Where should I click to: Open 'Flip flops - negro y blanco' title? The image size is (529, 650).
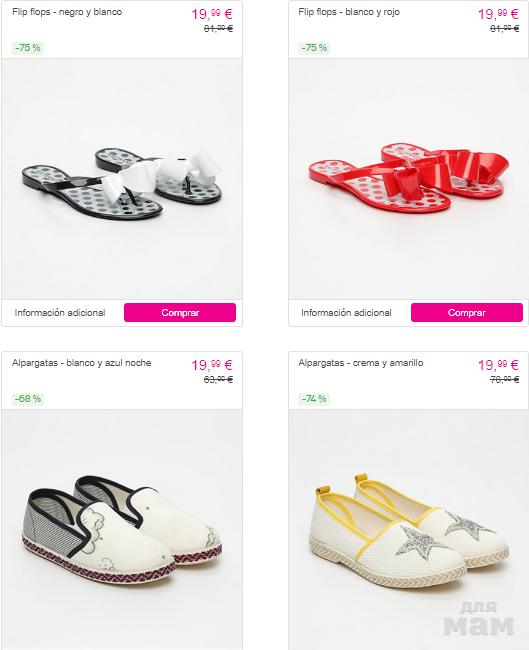coord(67,12)
